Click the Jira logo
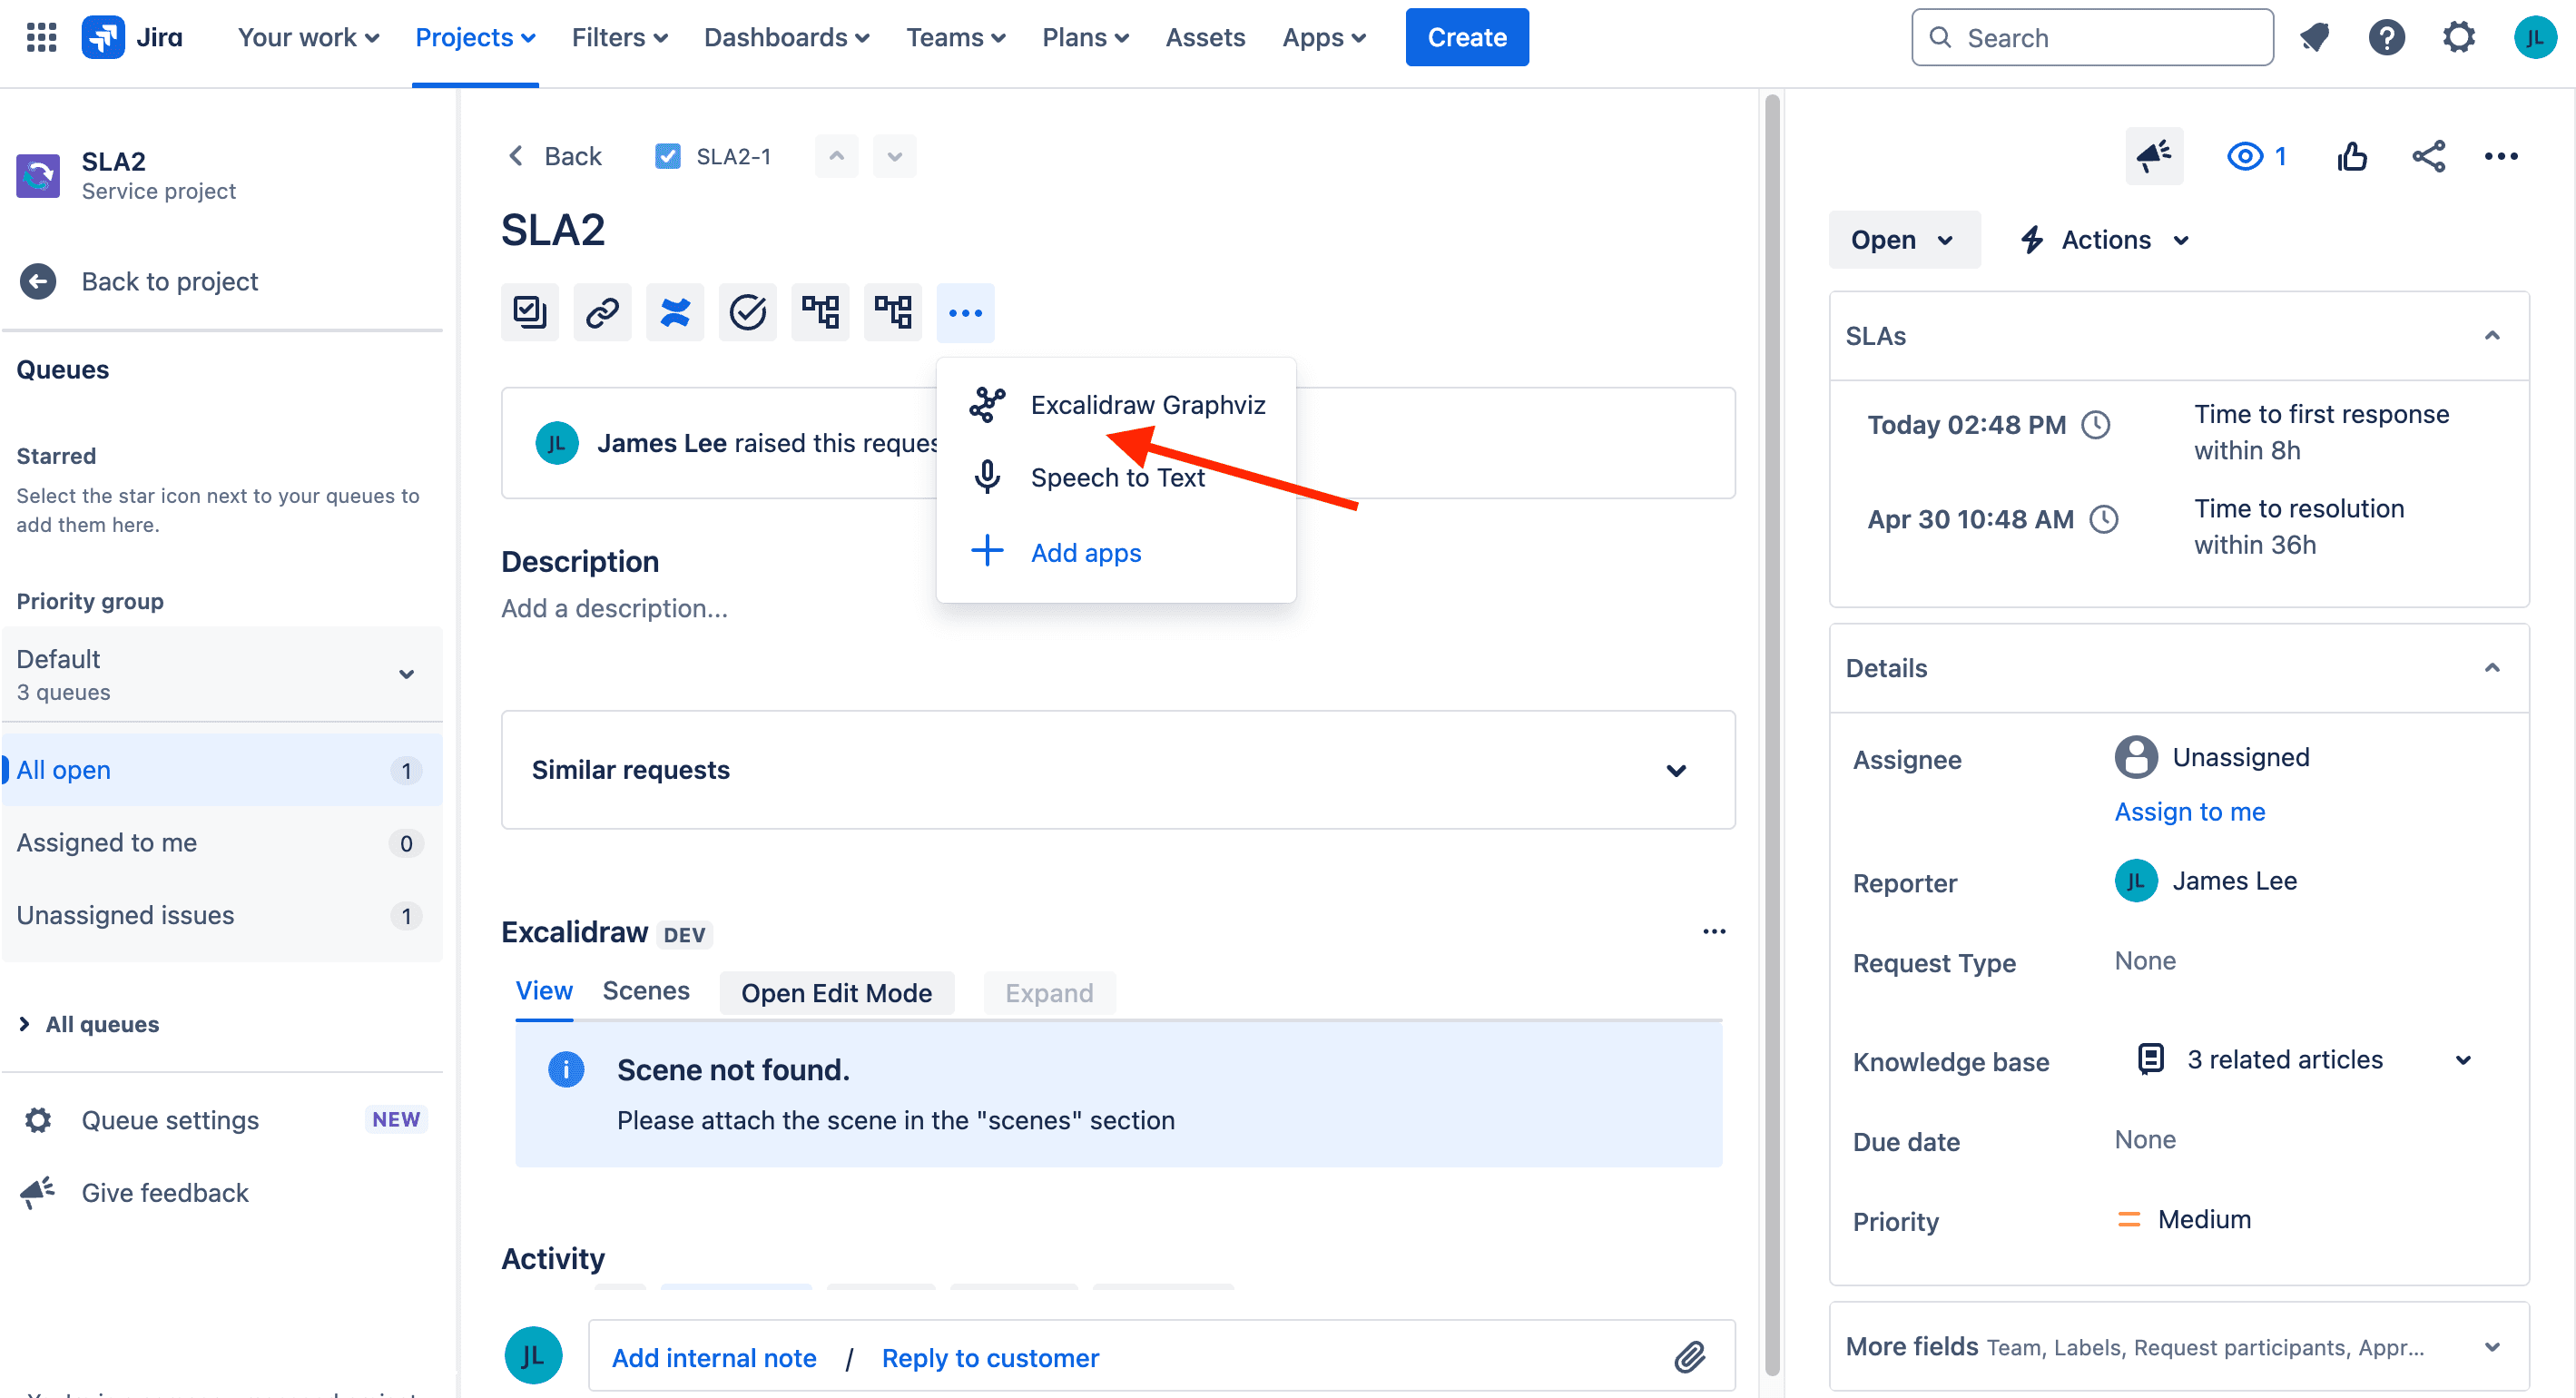This screenshot has height=1398, width=2576. pyautogui.click(x=132, y=37)
